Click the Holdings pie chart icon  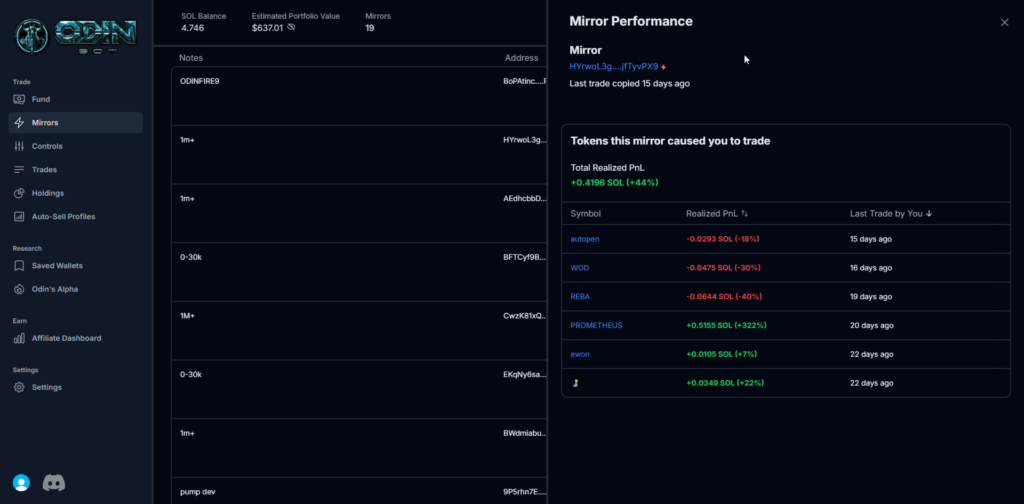point(20,193)
